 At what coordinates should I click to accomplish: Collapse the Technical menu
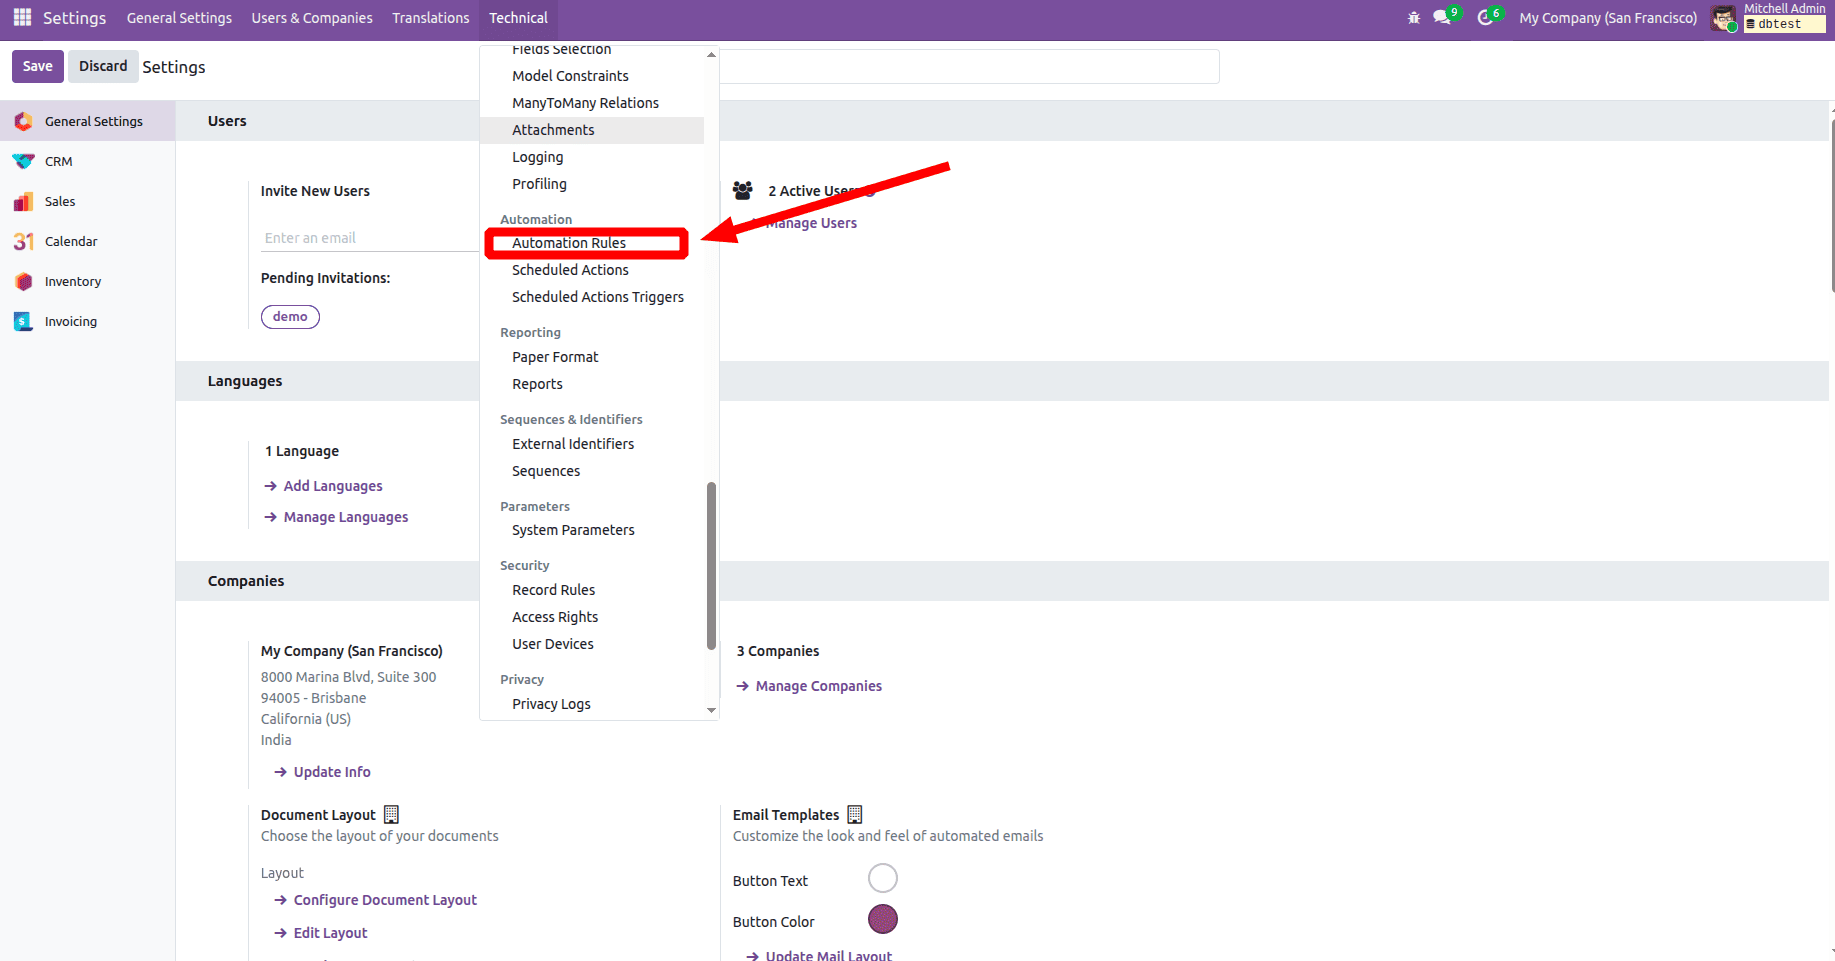tap(518, 18)
